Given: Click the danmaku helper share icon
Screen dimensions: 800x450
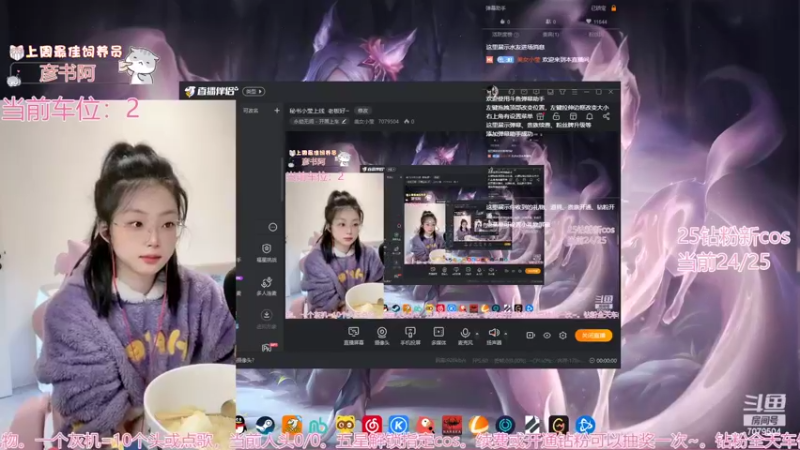Looking at the screenshot, I should tap(606, 116).
